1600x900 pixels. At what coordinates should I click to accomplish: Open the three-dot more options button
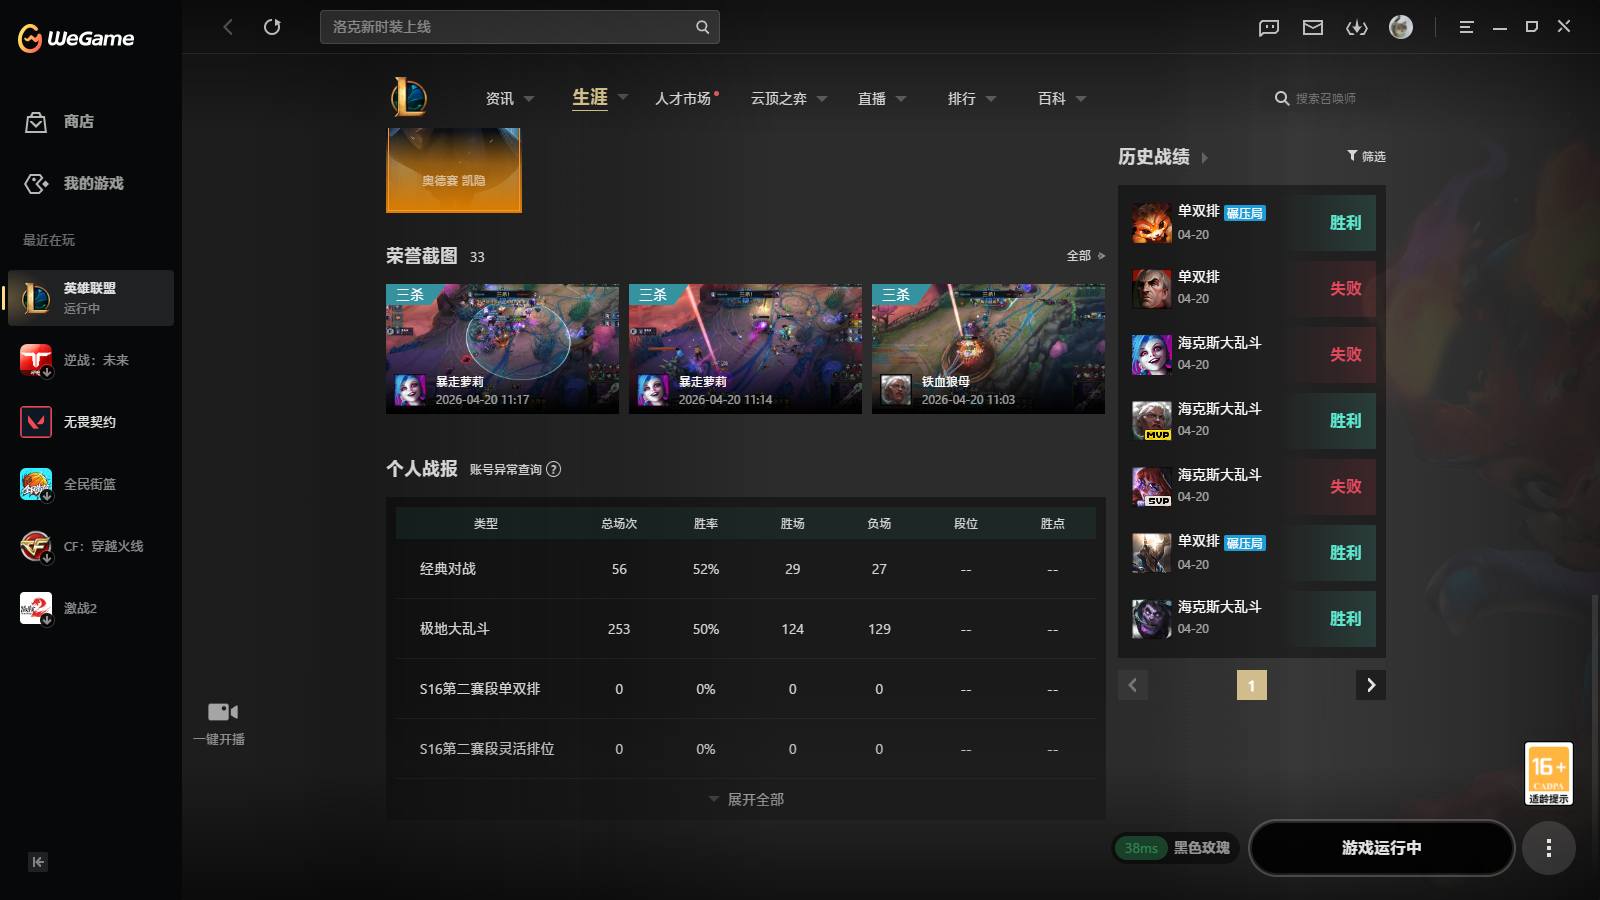(x=1549, y=848)
